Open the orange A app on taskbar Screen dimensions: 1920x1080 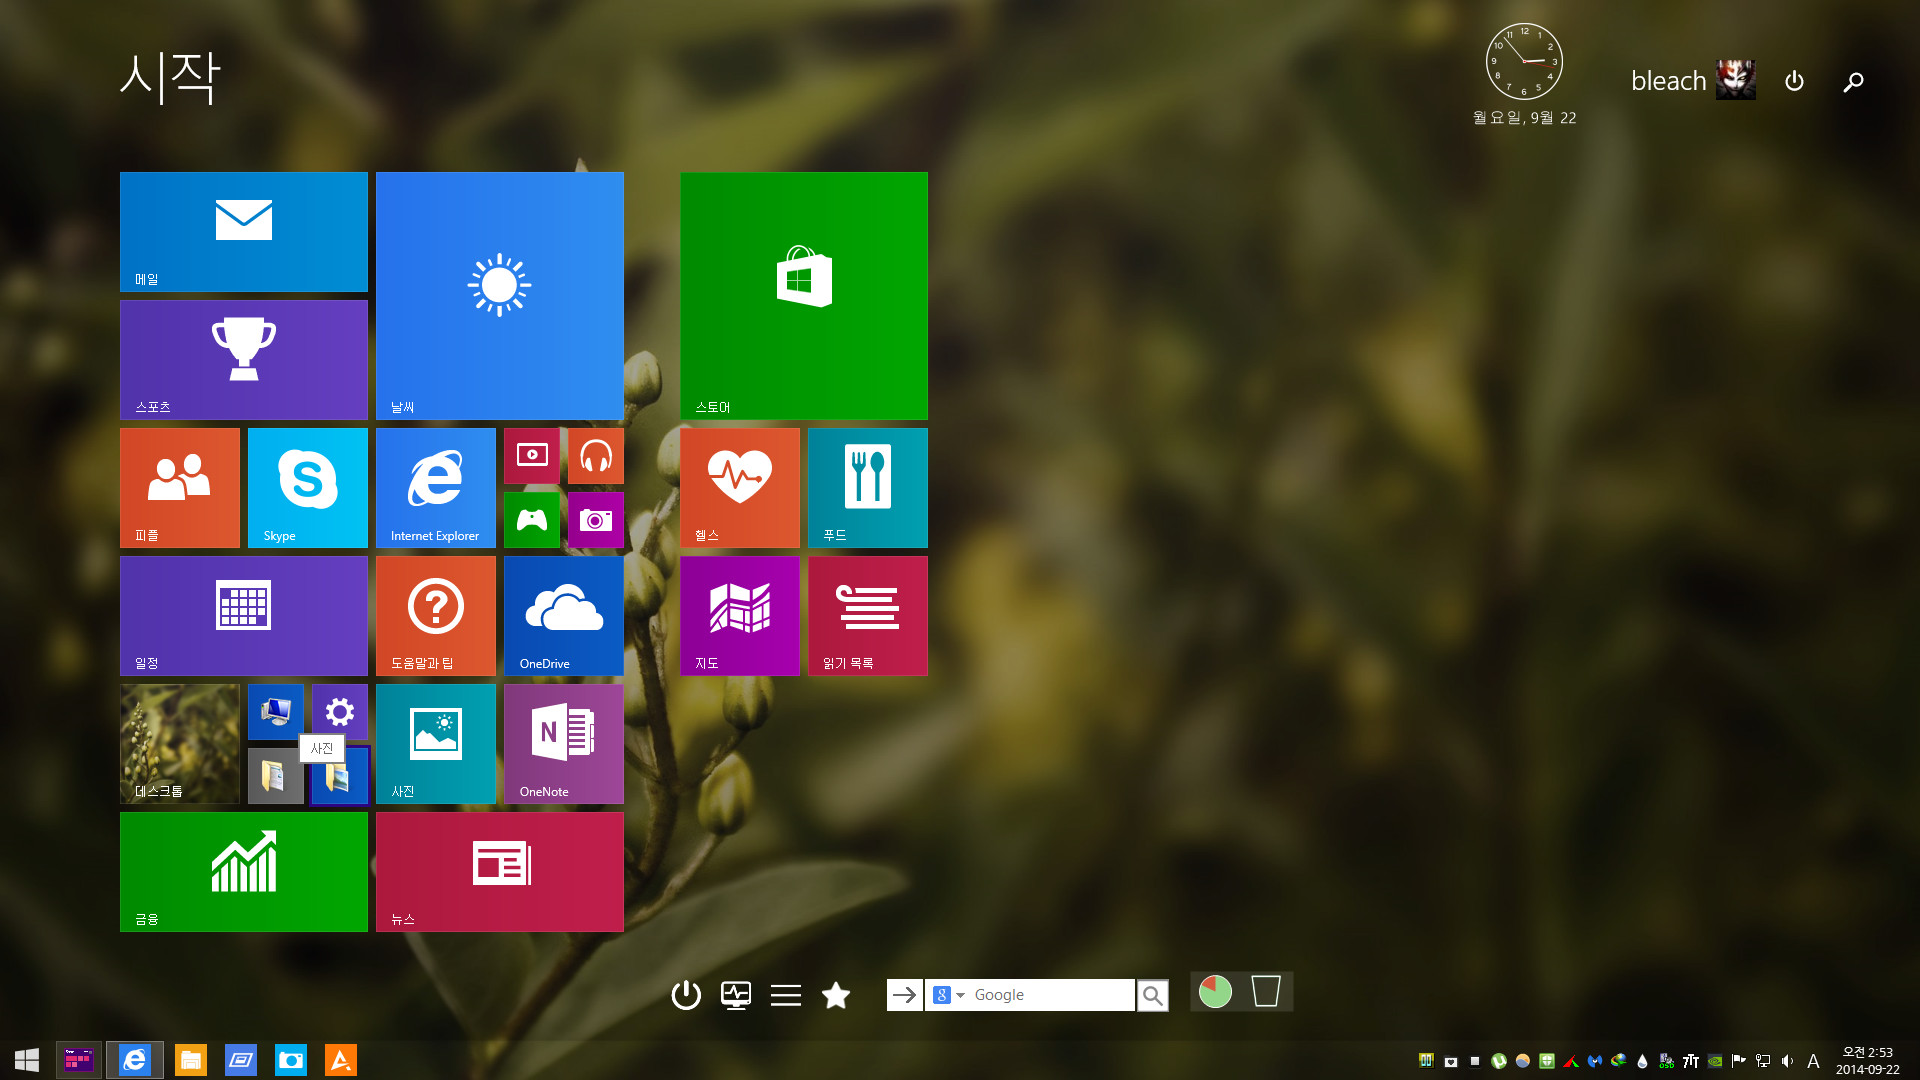click(x=341, y=1060)
